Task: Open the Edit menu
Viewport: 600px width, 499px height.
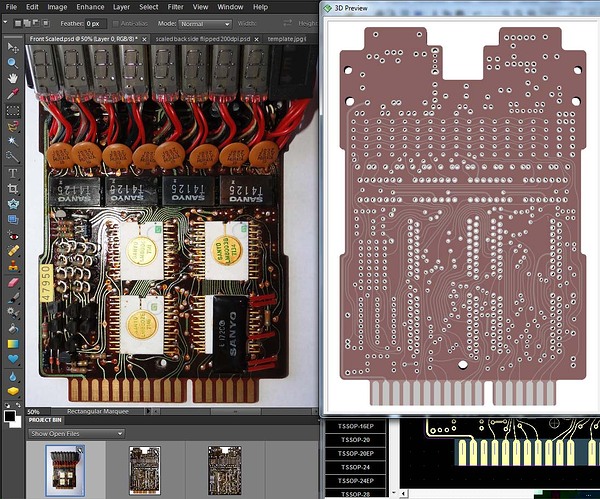Action: (32, 7)
